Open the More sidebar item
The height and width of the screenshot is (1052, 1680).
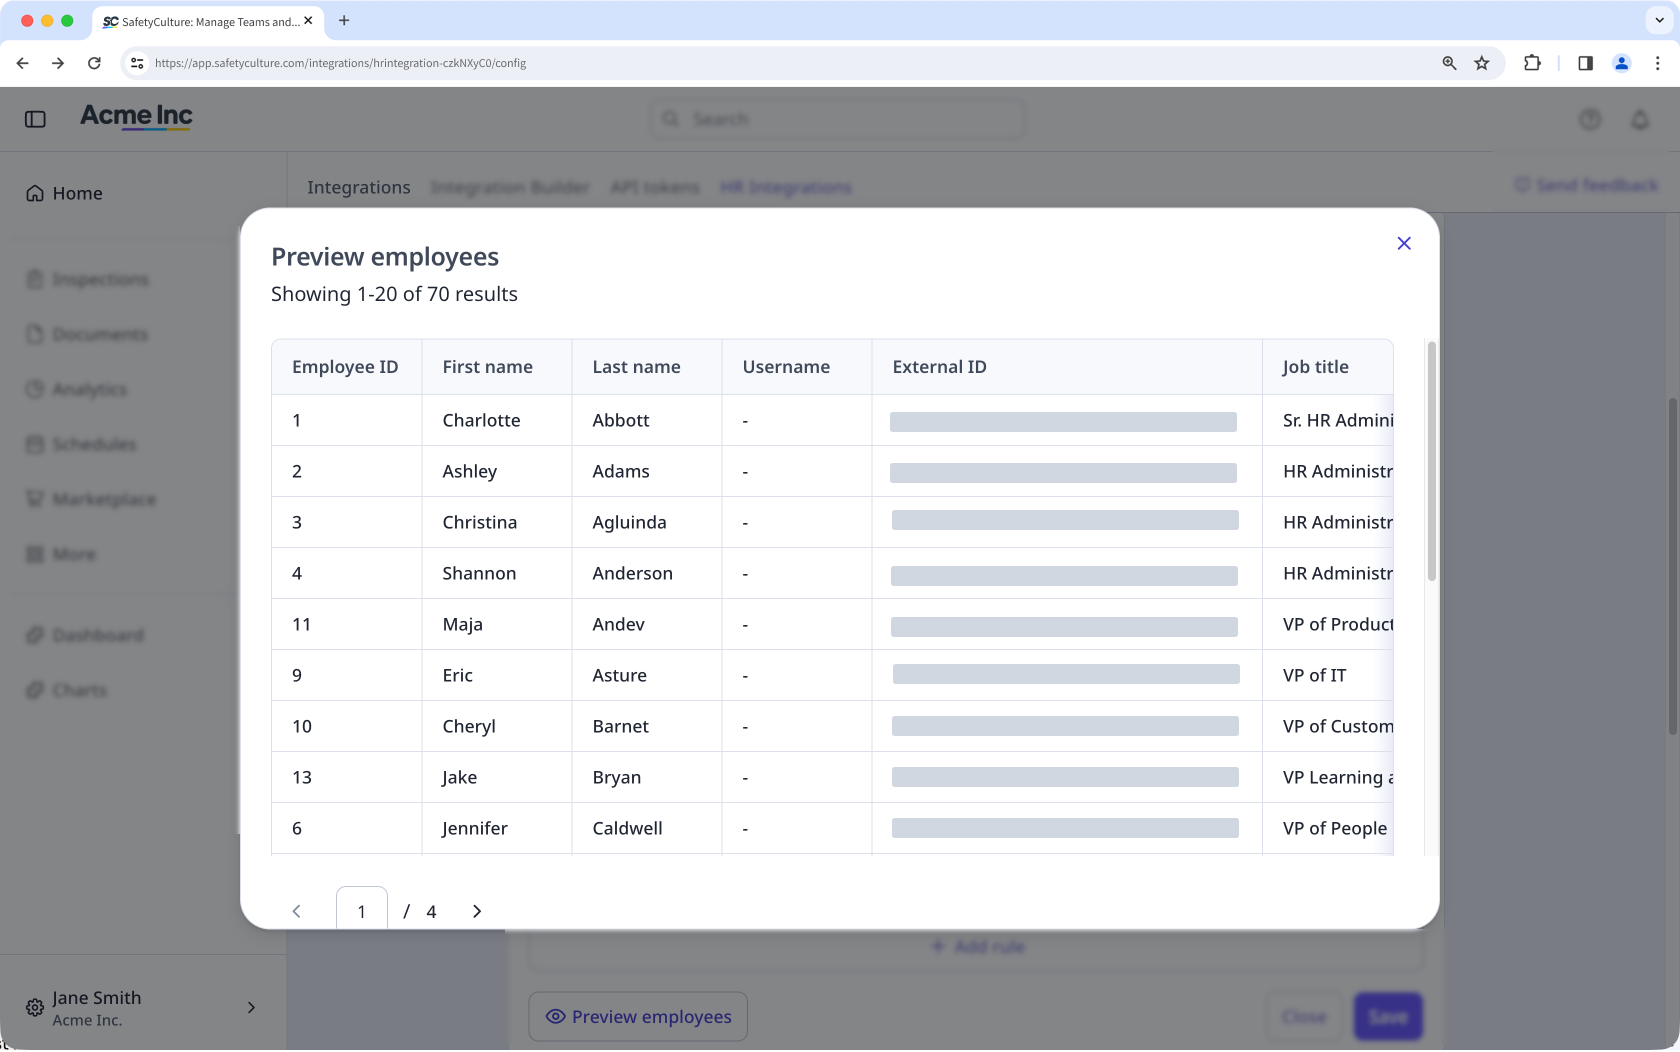click(x=61, y=554)
